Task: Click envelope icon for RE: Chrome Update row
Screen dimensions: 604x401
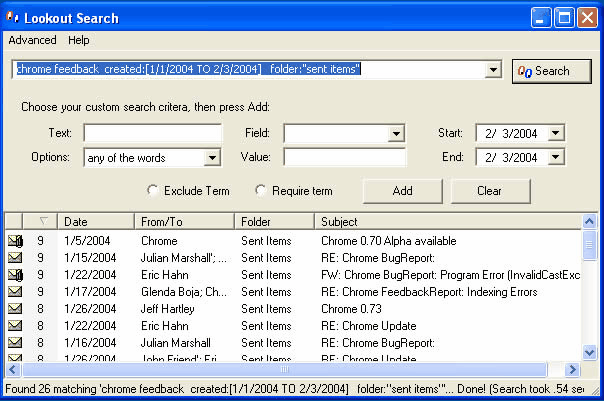Action: (x=15, y=325)
